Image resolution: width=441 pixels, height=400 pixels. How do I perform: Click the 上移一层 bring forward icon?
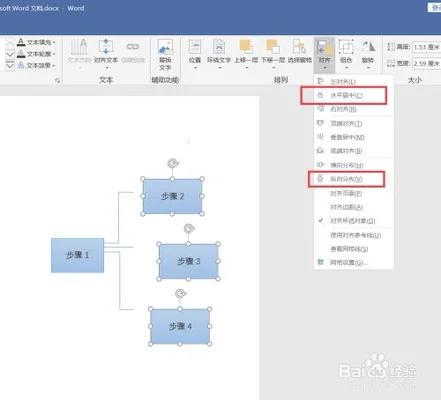pos(246,47)
